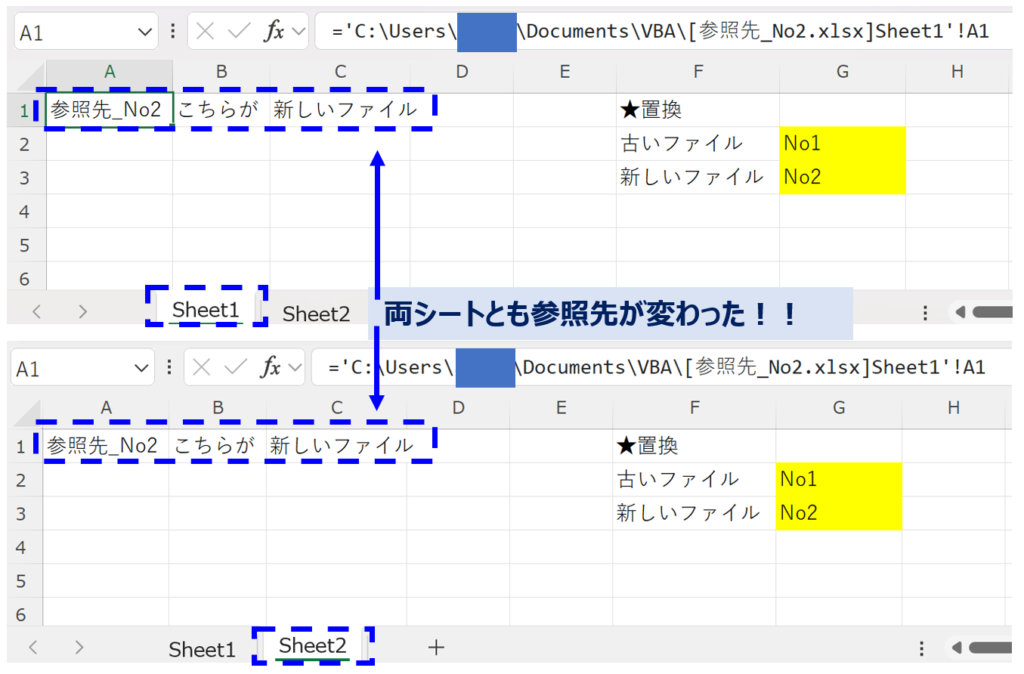Select yellow No1 cell in lower sheet

click(x=839, y=479)
